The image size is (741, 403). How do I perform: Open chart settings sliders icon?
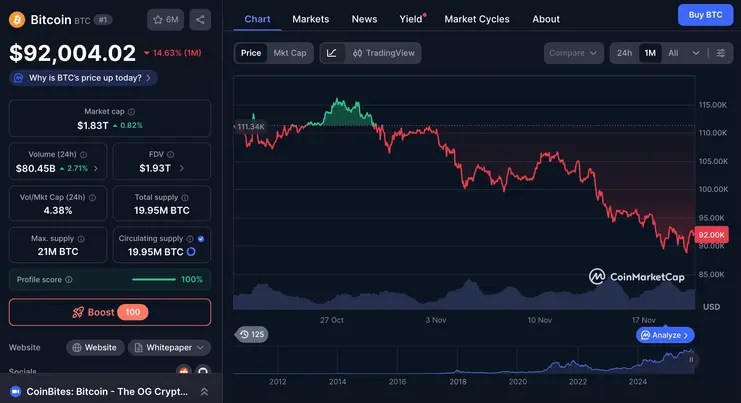[721, 53]
